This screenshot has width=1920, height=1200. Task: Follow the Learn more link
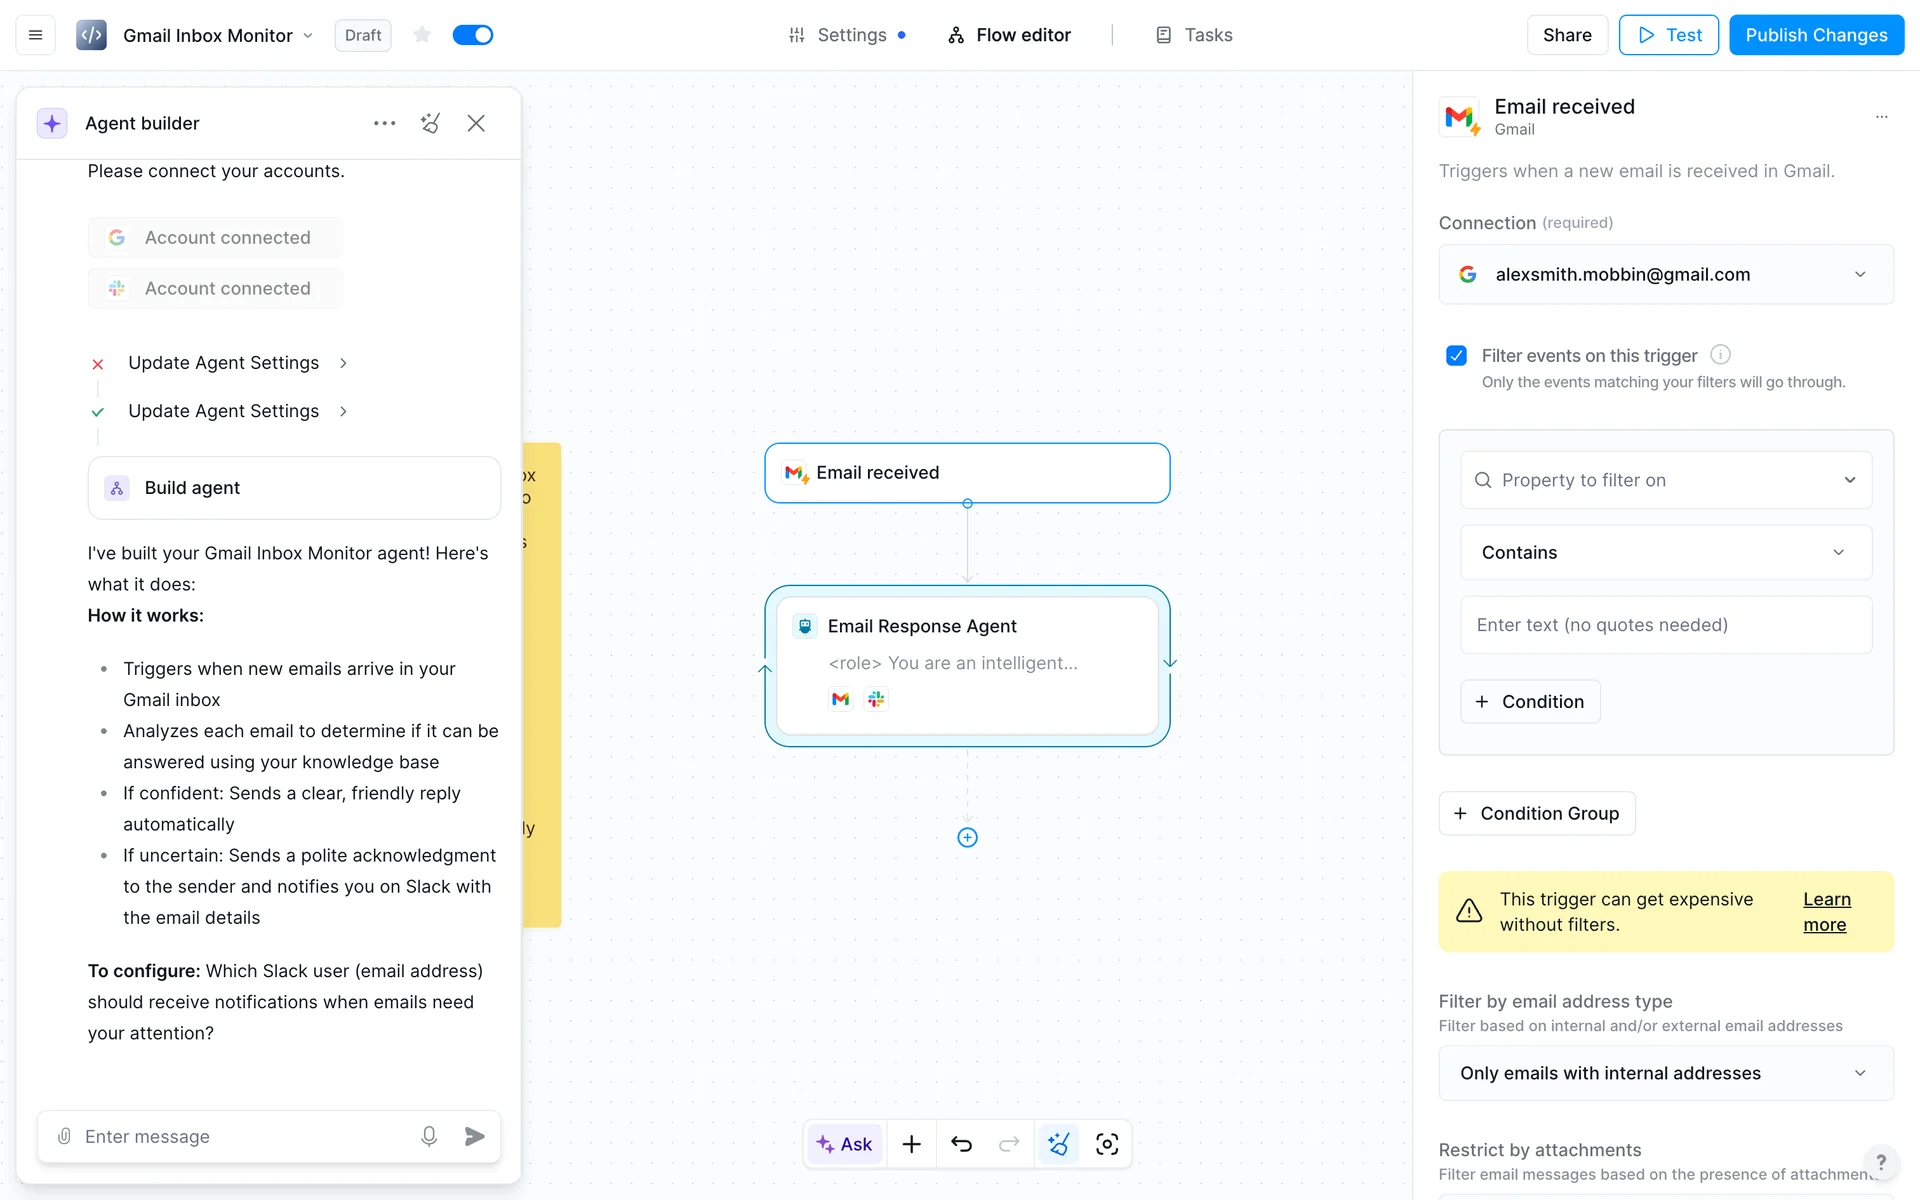click(x=1826, y=912)
